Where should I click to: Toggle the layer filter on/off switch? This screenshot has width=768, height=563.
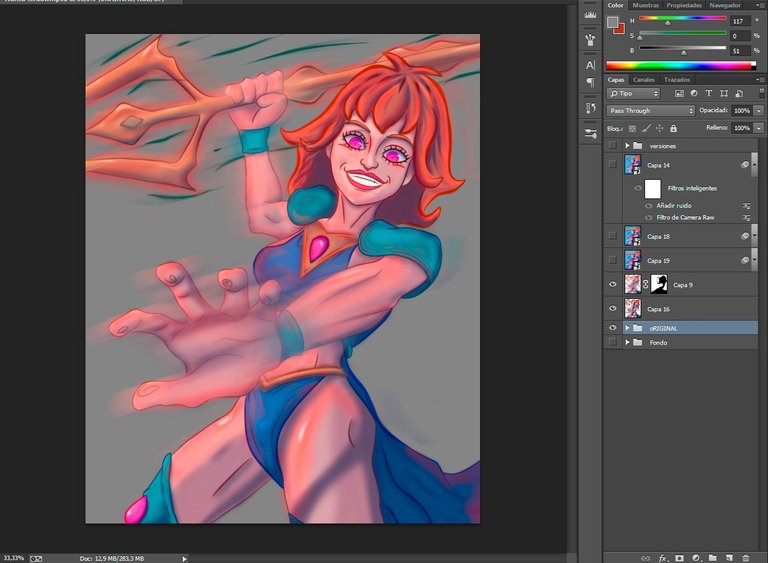[762, 93]
